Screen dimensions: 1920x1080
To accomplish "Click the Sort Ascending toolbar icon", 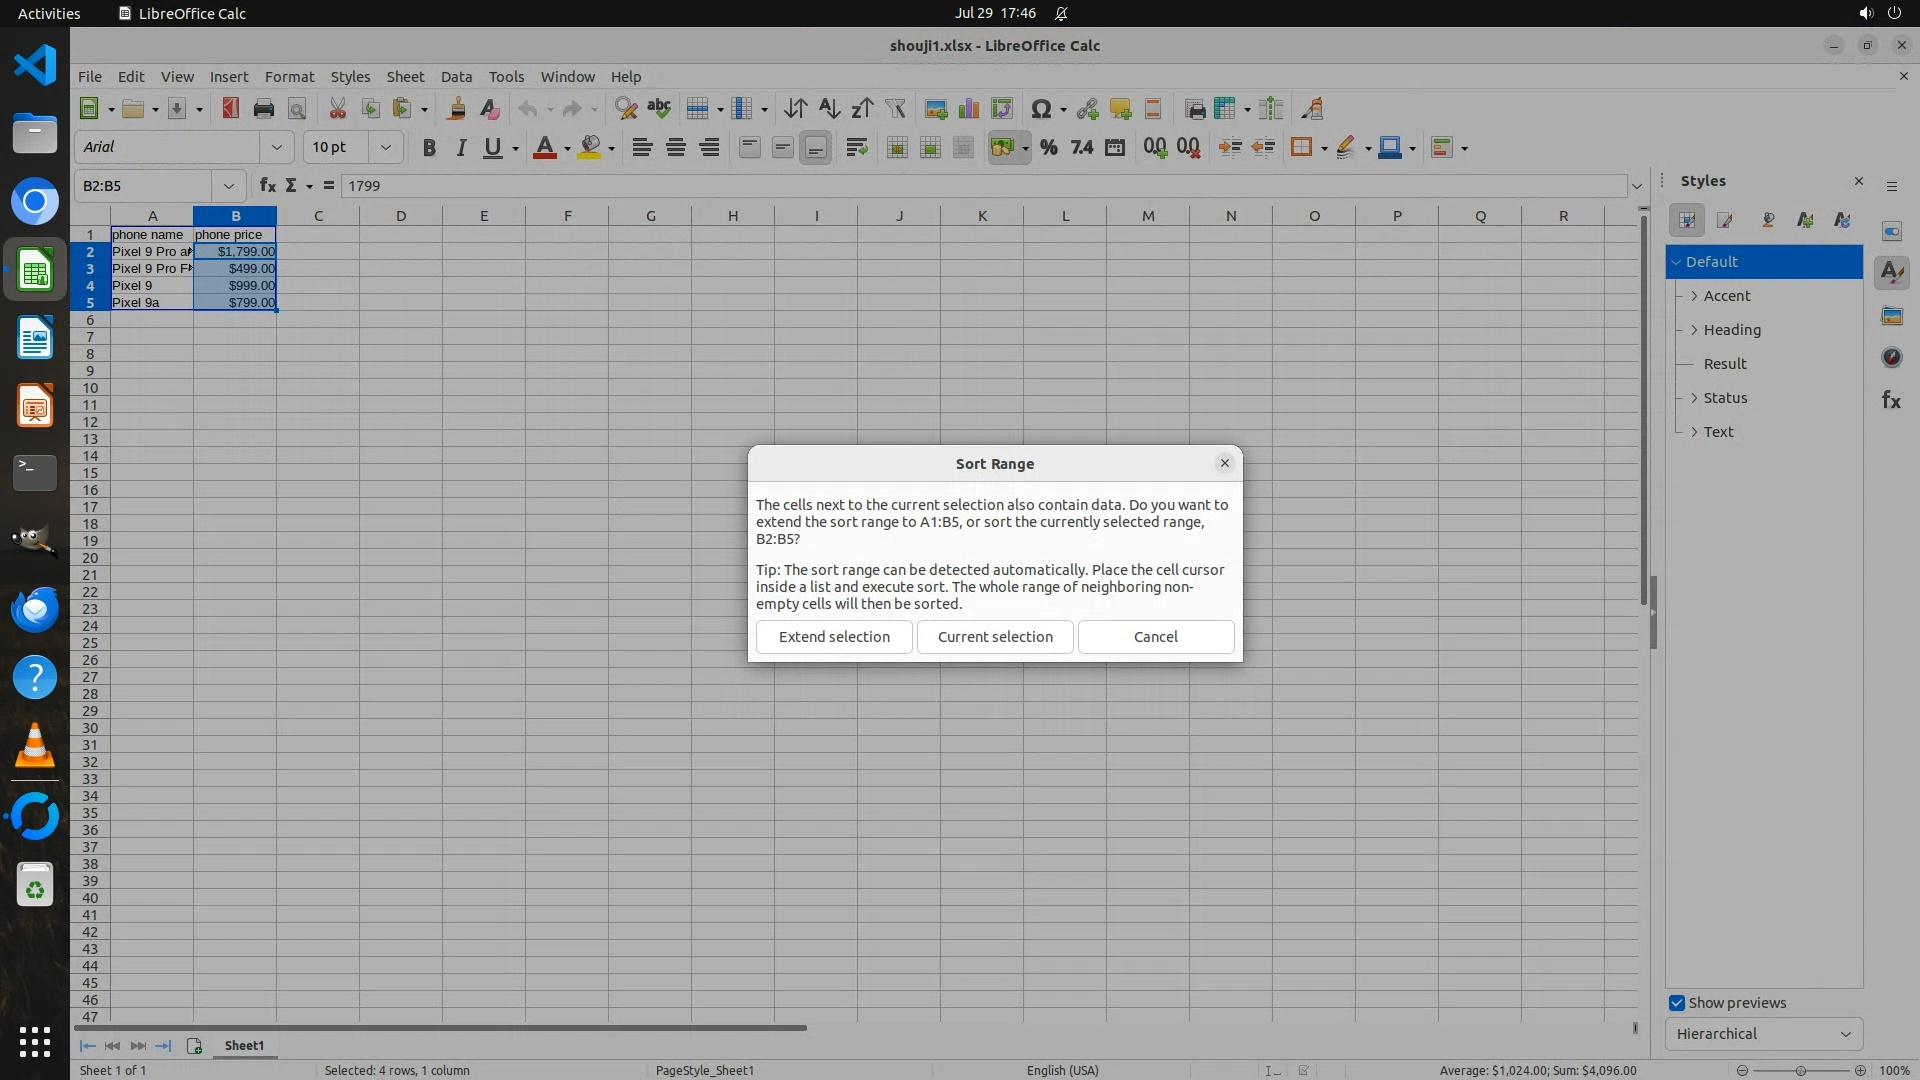I will 829,109.
